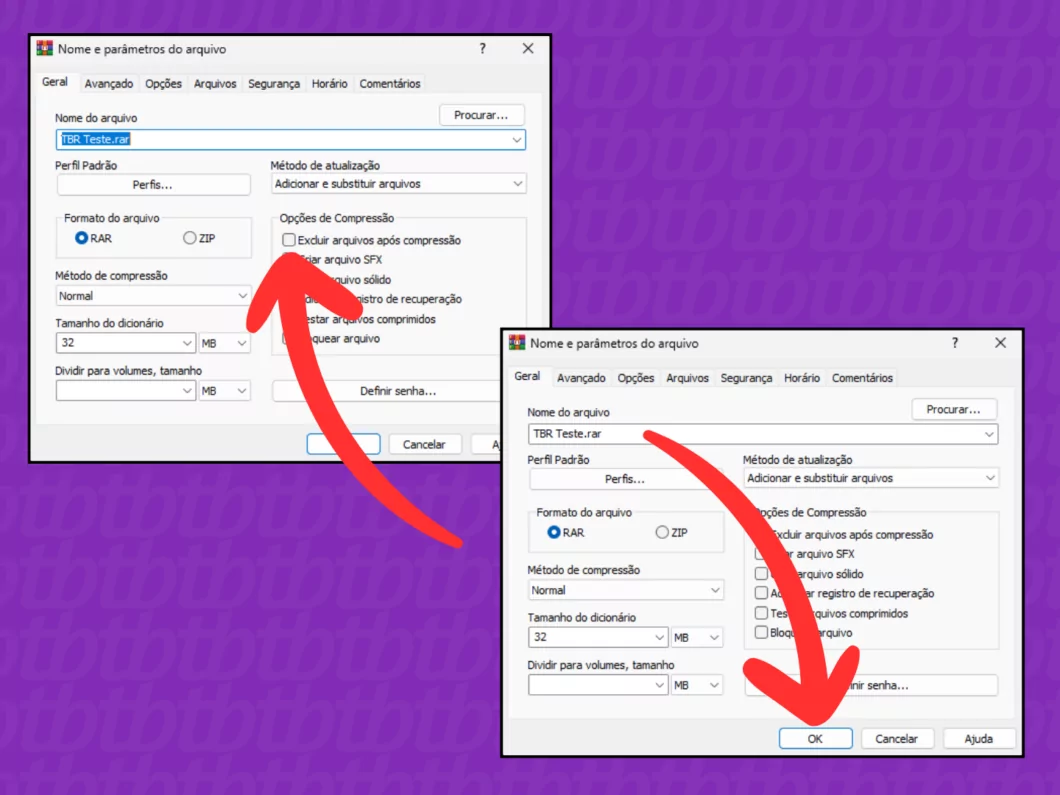The image size is (1060, 795).
Task: Open volume size MB unit dropdown in the front dialog
Action: point(697,685)
